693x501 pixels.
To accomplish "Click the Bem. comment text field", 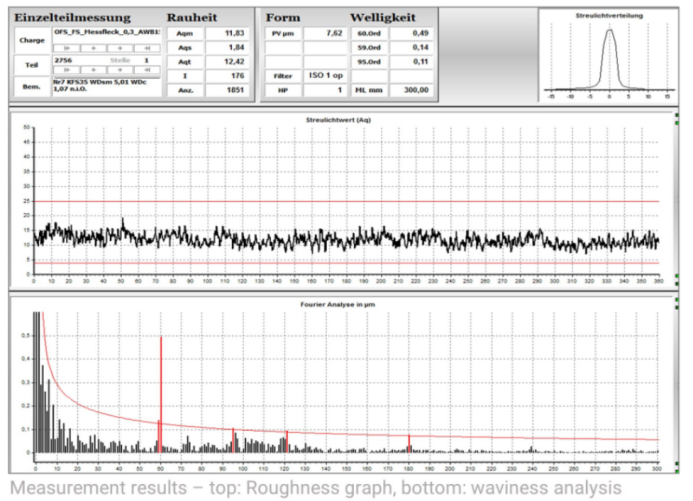I will click(105, 90).
